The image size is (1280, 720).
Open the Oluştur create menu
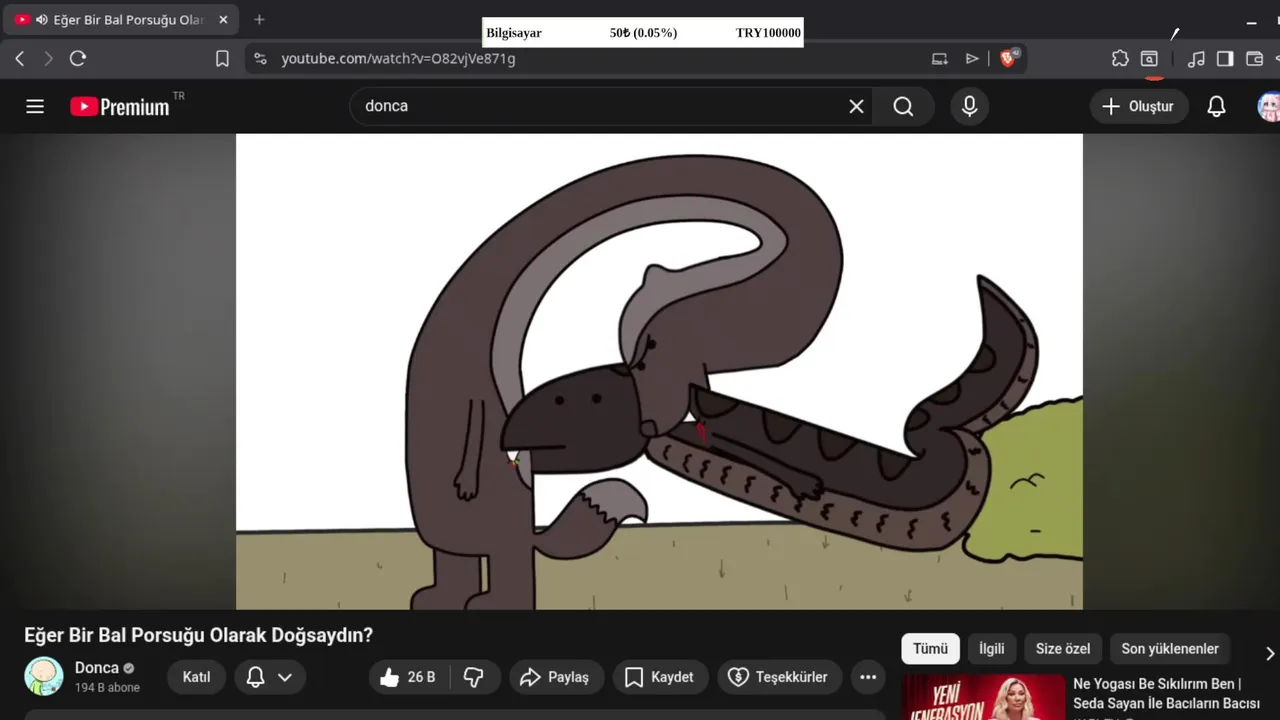(1138, 106)
